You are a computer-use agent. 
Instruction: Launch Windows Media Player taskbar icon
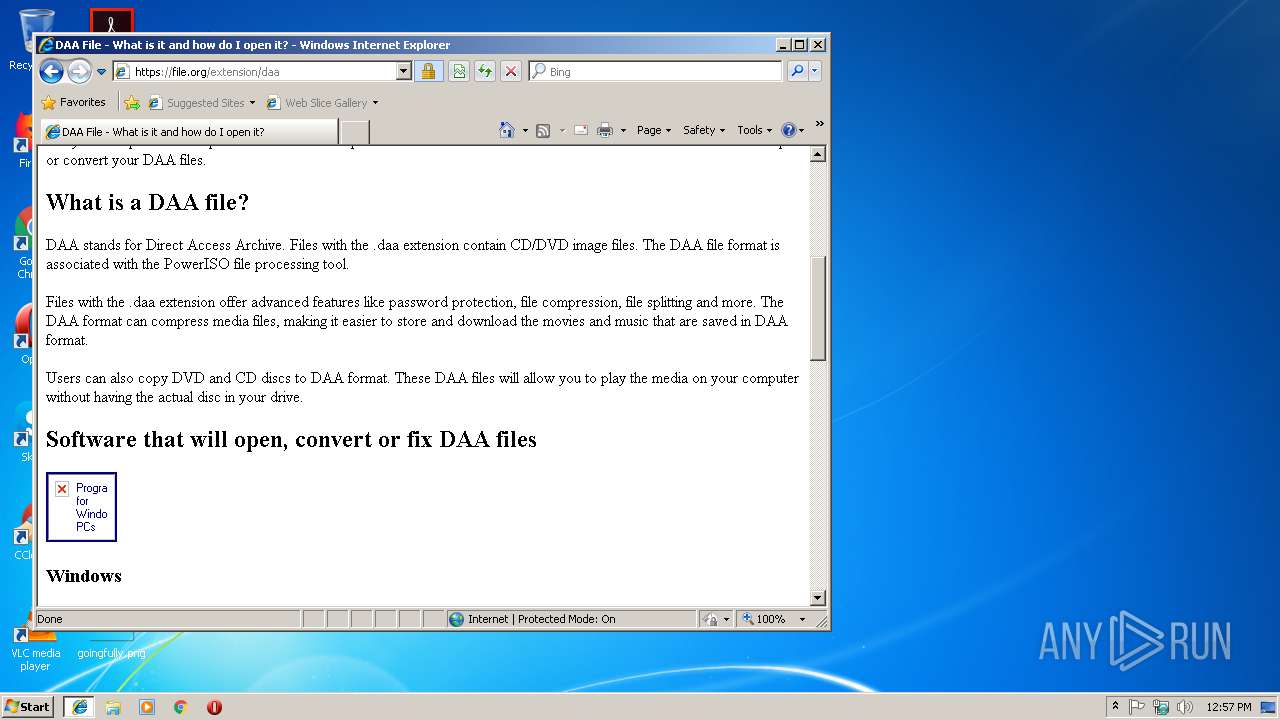tap(147, 707)
